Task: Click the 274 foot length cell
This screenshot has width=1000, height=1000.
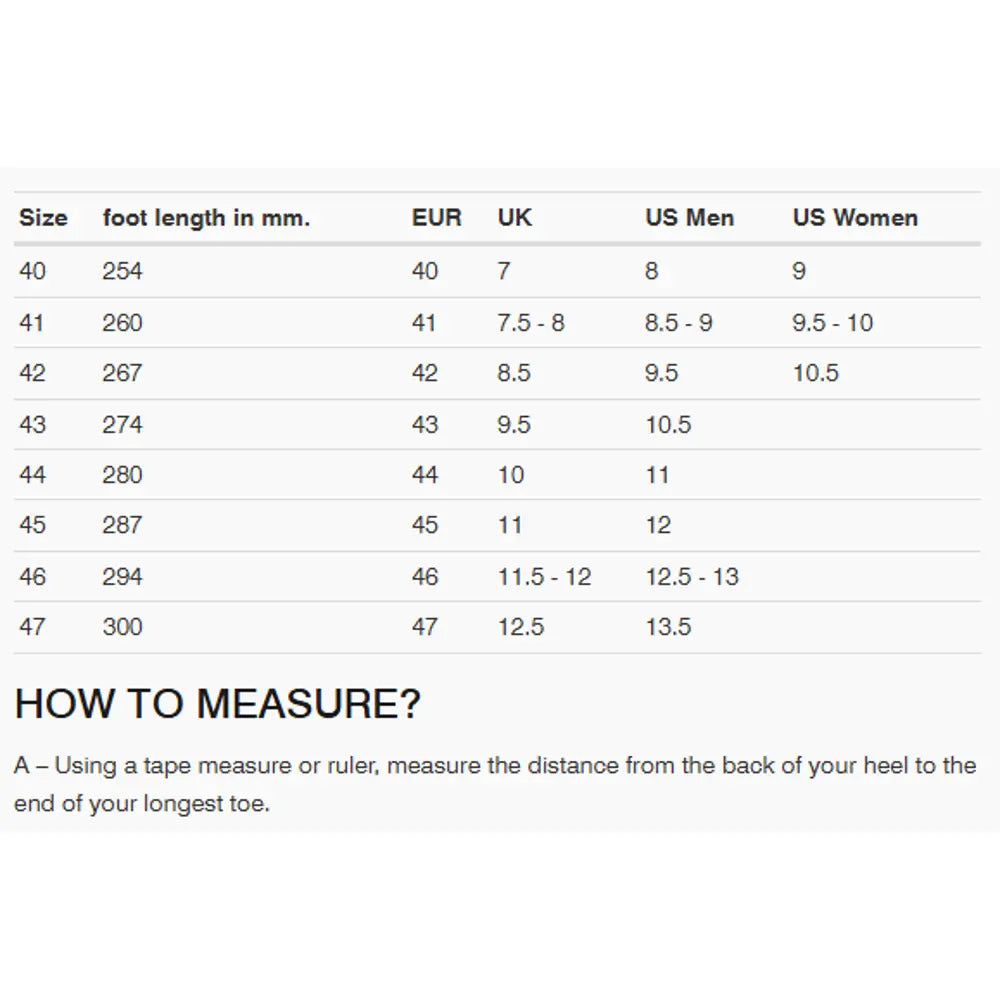Action: (x=122, y=425)
